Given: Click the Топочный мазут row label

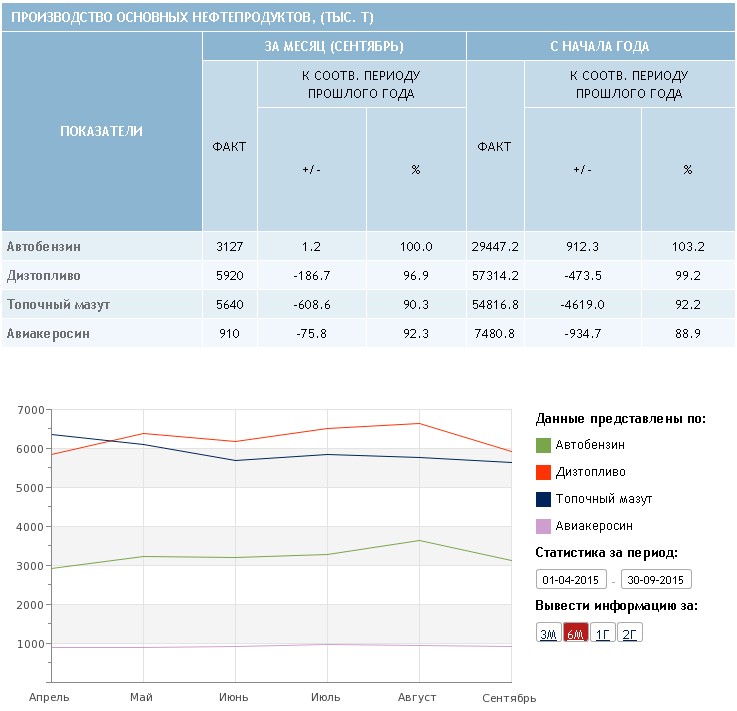Looking at the screenshot, I should point(58,304).
